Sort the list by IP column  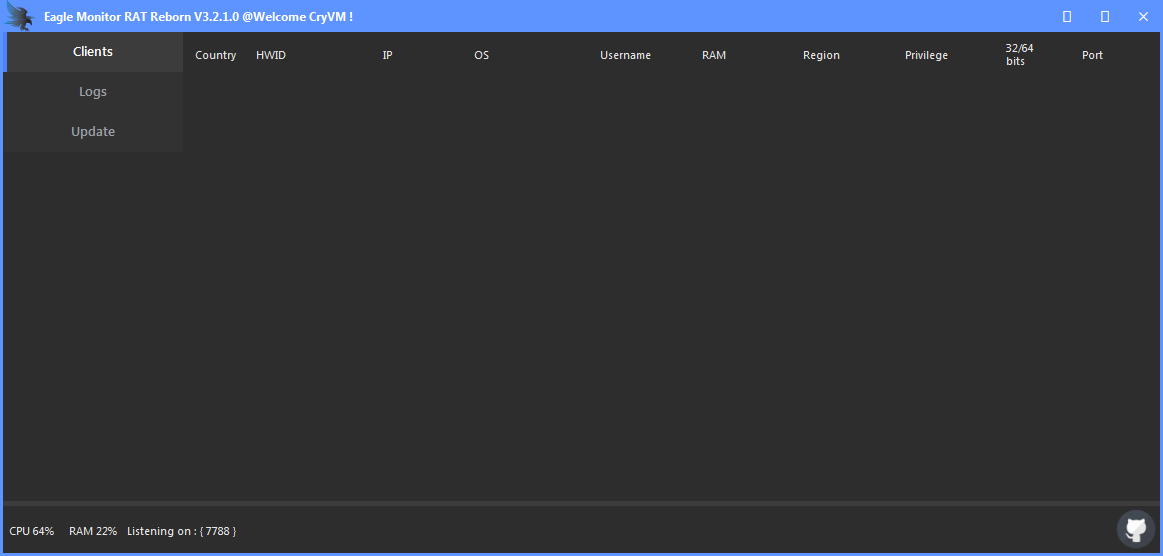(387, 55)
